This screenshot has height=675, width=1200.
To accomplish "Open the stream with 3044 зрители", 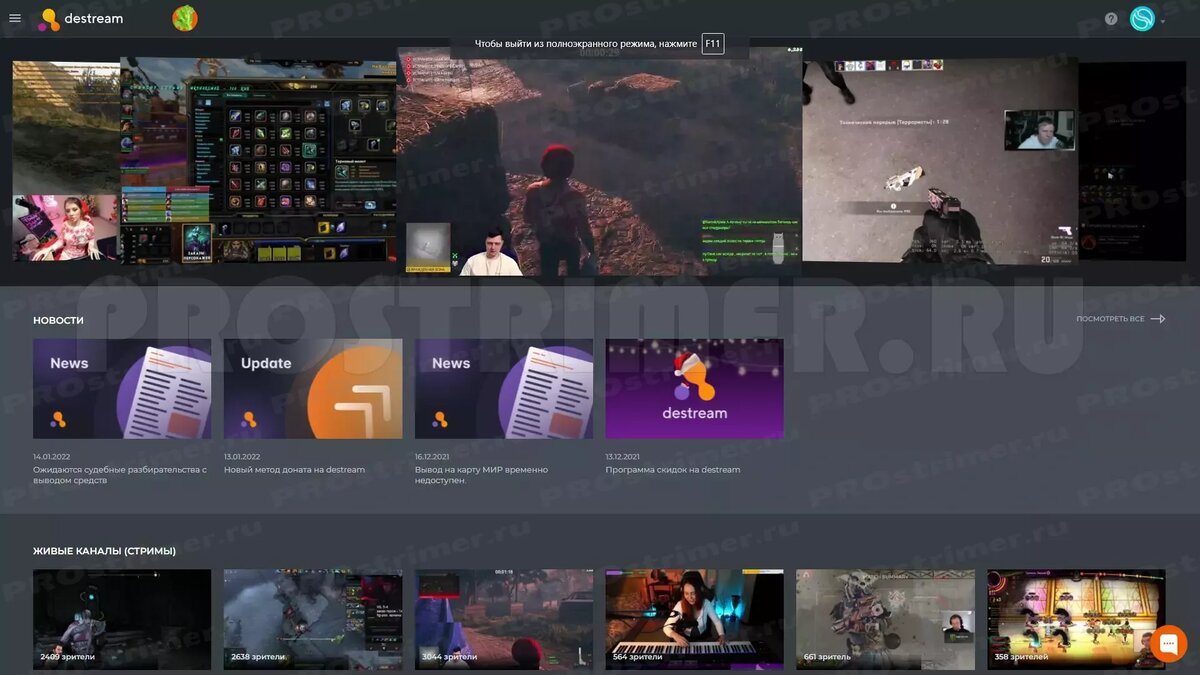I will (504, 619).
